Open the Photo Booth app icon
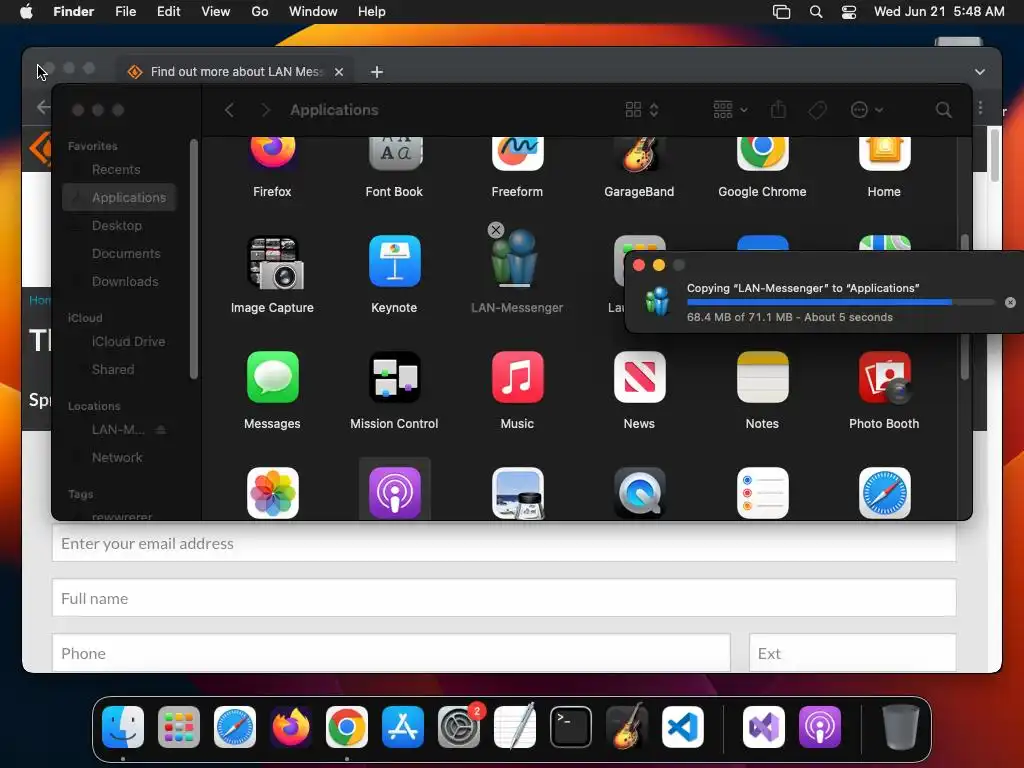 pos(884,377)
